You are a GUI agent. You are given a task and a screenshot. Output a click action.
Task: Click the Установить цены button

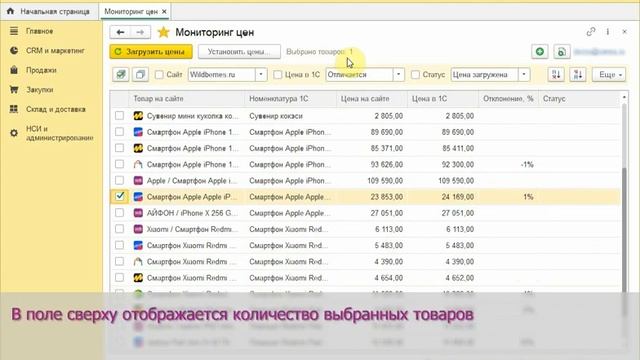click(x=239, y=52)
